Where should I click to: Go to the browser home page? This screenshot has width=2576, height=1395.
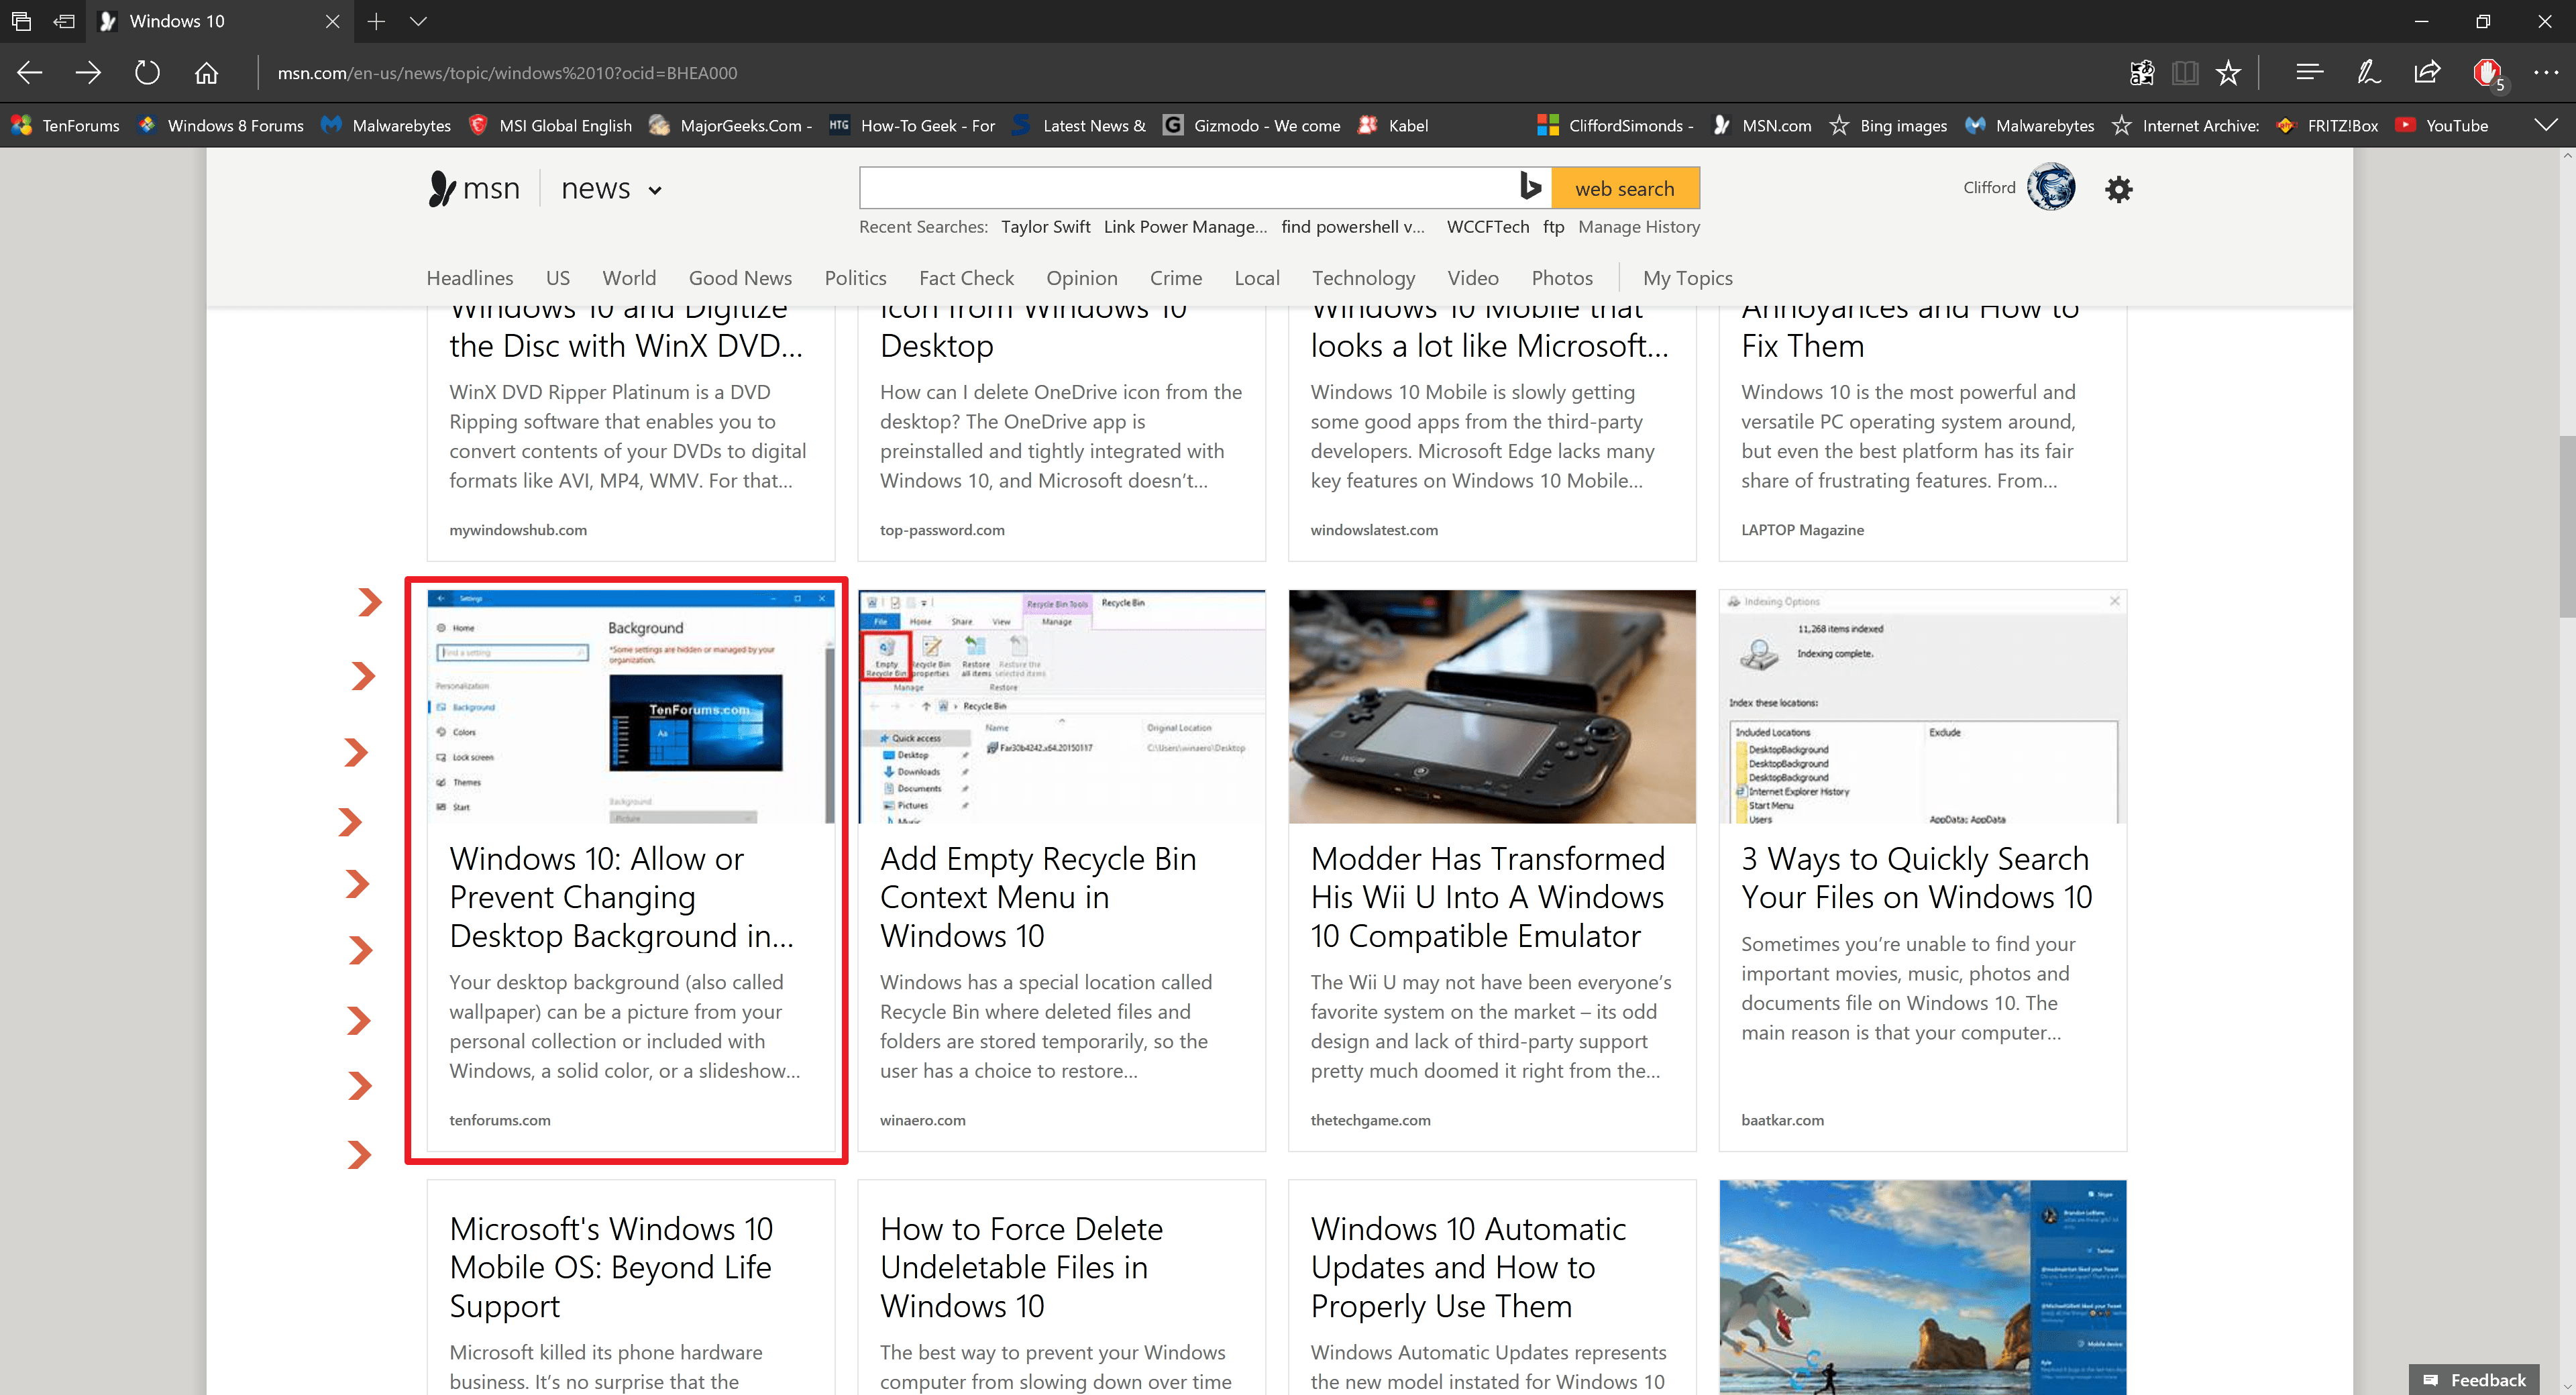pyautogui.click(x=206, y=72)
